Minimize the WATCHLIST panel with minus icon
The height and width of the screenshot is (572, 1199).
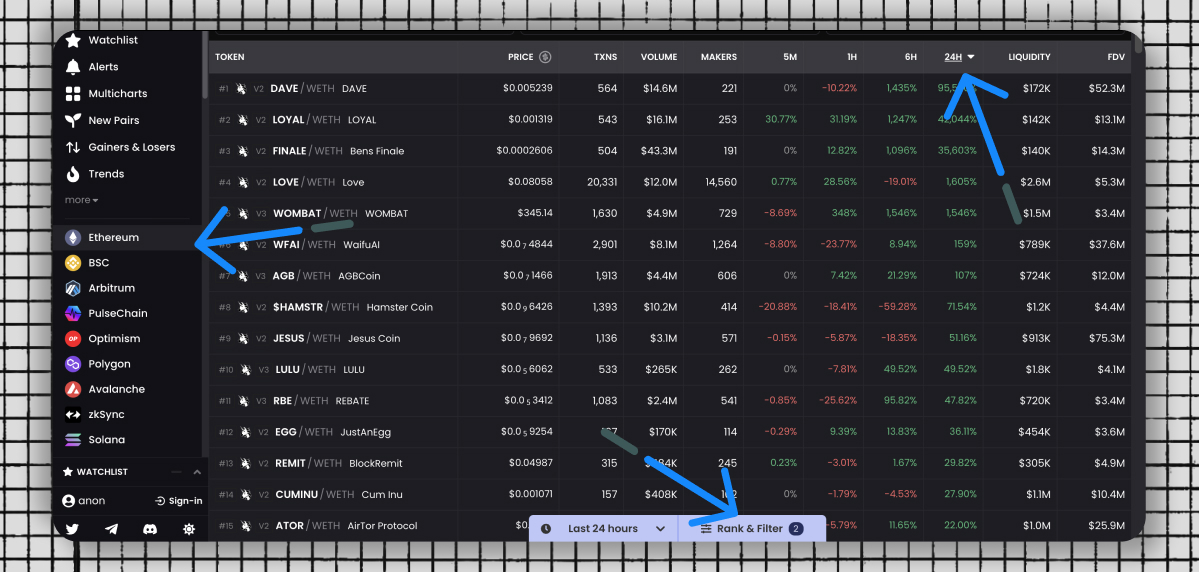(x=177, y=472)
